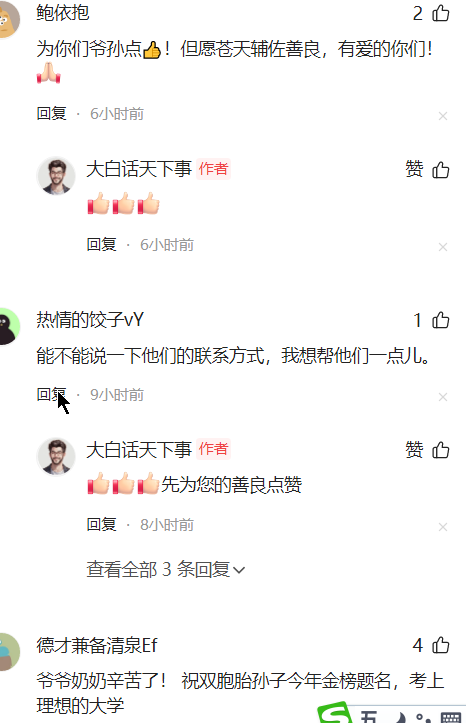The height and width of the screenshot is (723, 466).
Task: Reply to 鲍依抱's comment
Action: tap(52, 113)
